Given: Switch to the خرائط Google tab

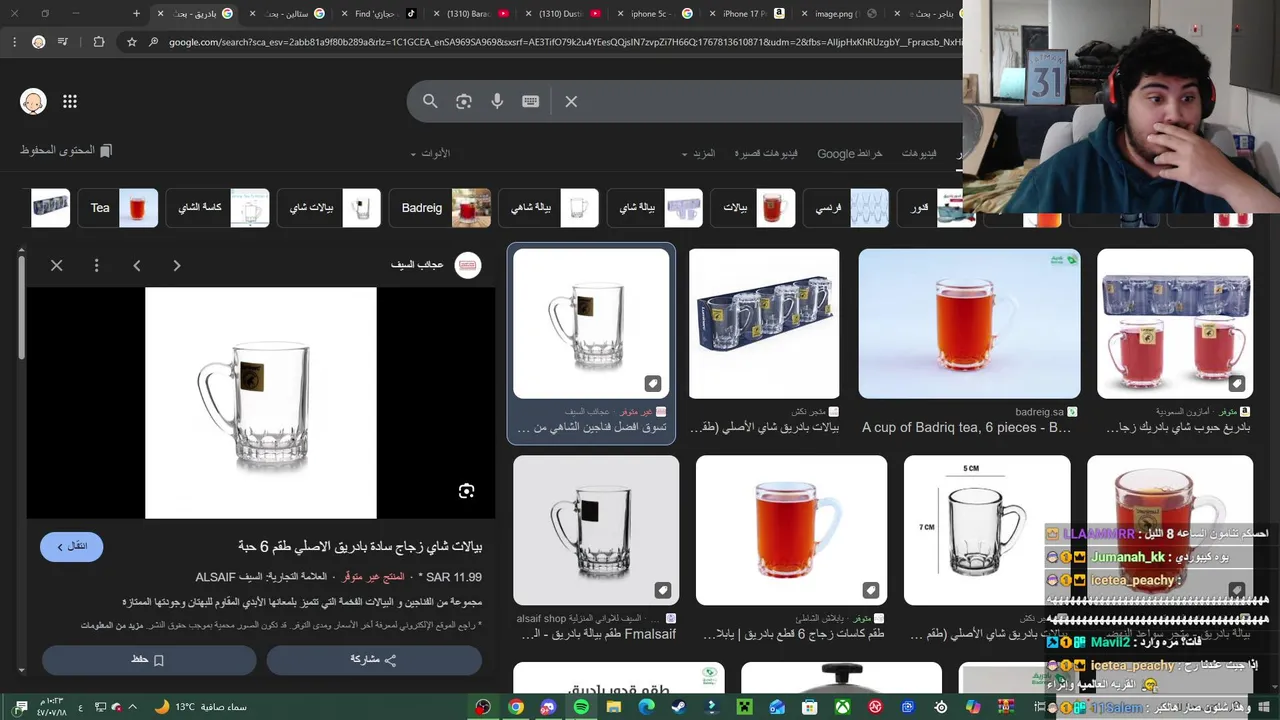Looking at the screenshot, I should point(850,154).
